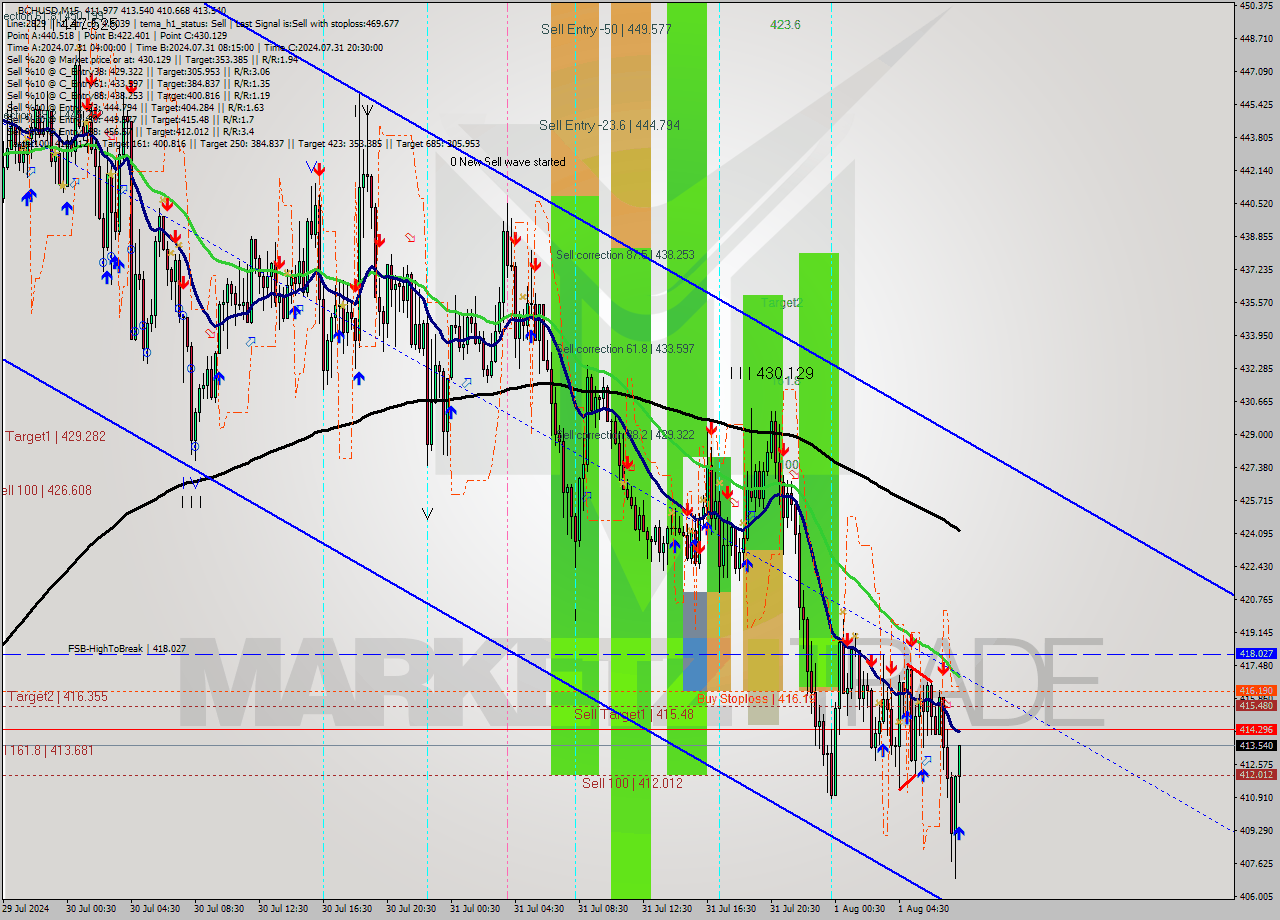
Task: Click '1 Aug 04:30' on time axis
Action: click(923, 909)
